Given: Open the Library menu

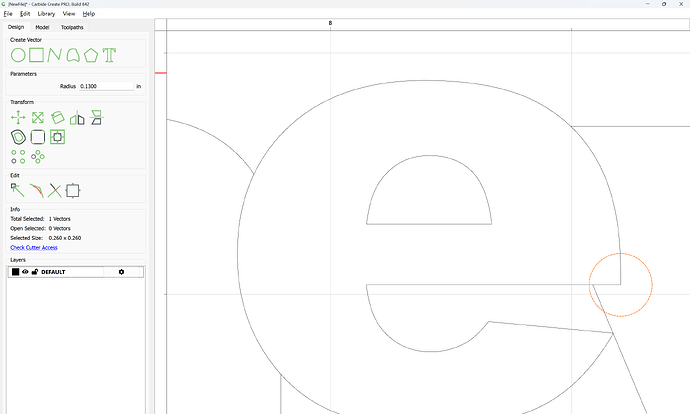Looking at the screenshot, I should (46, 14).
